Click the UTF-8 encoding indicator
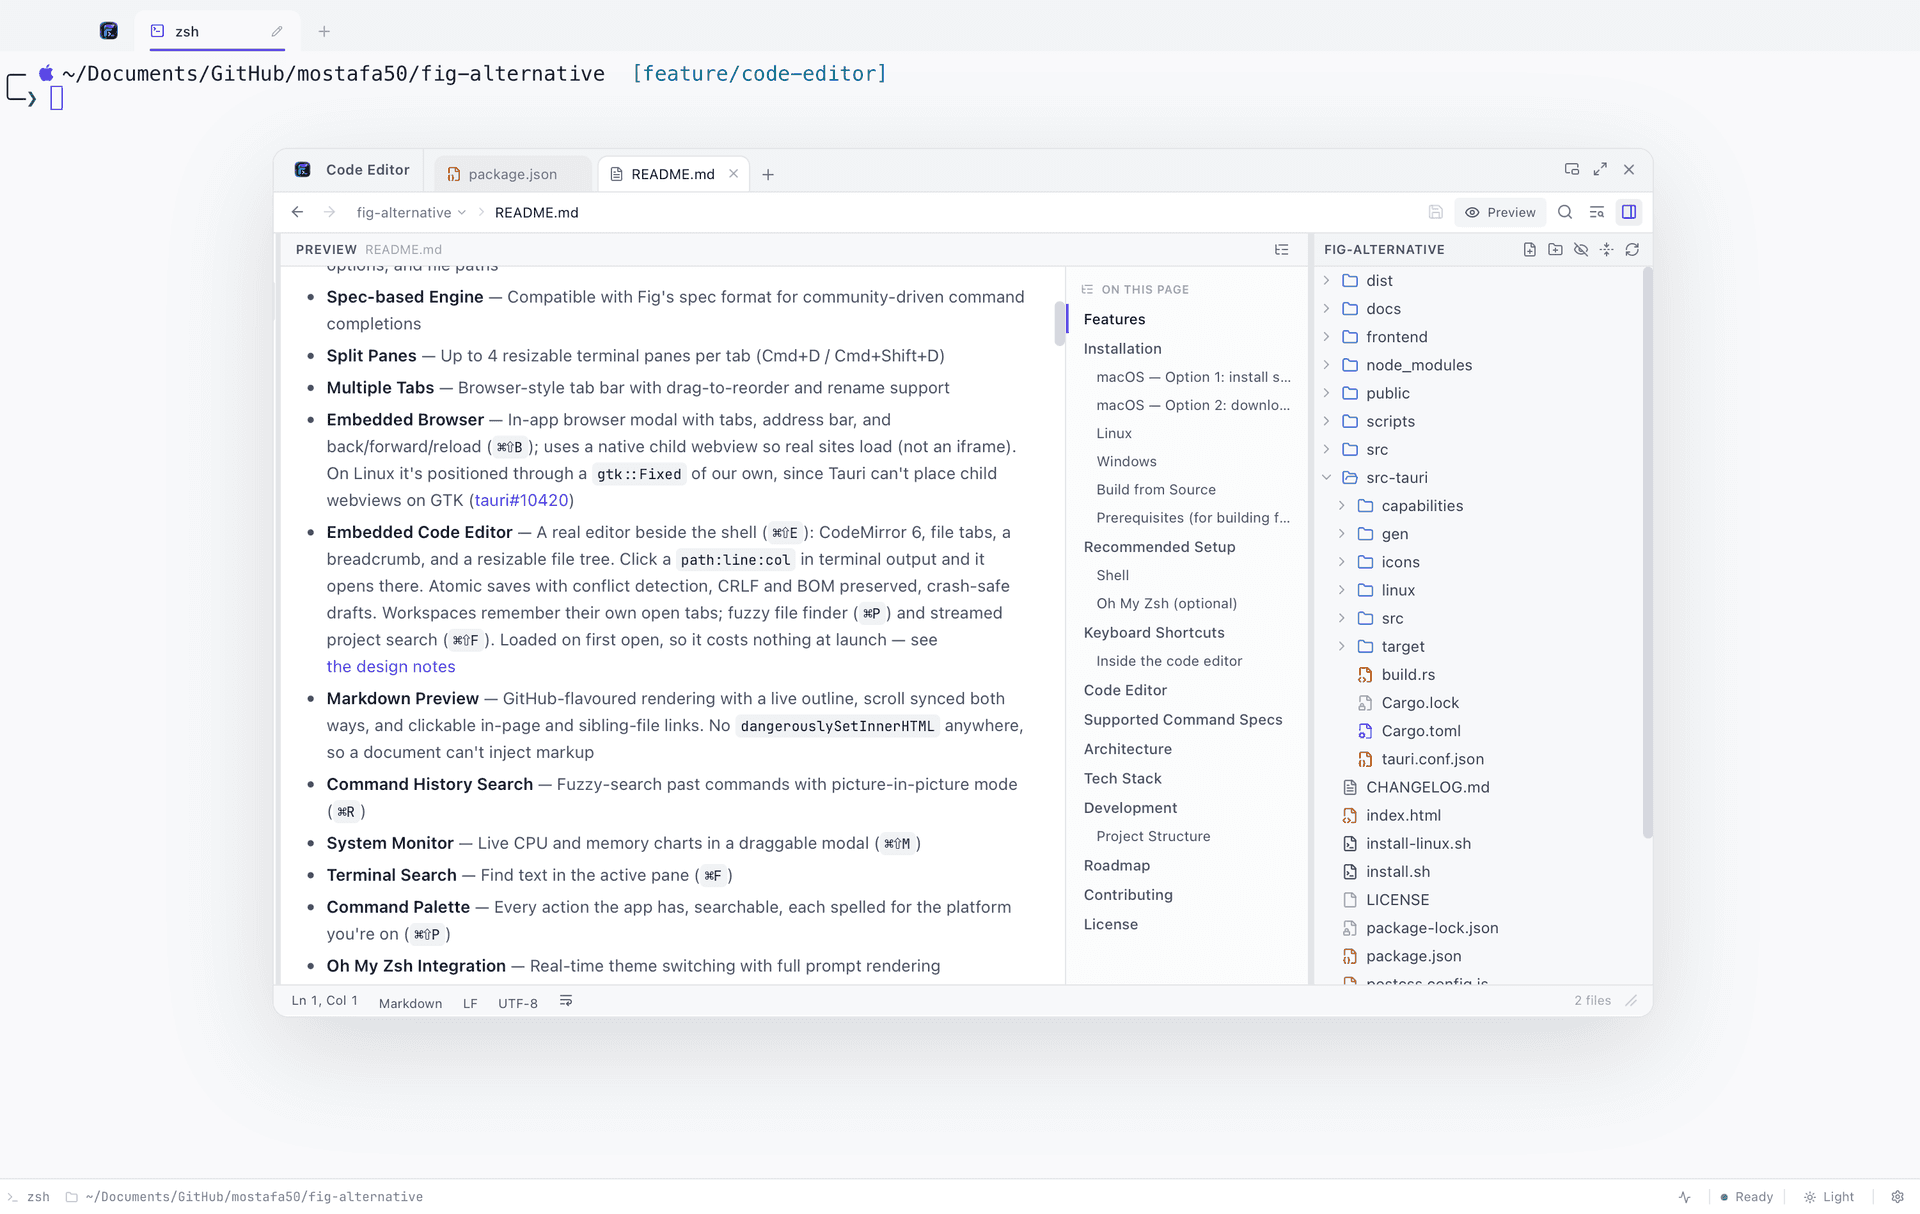1920x1214 pixels. click(517, 1003)
